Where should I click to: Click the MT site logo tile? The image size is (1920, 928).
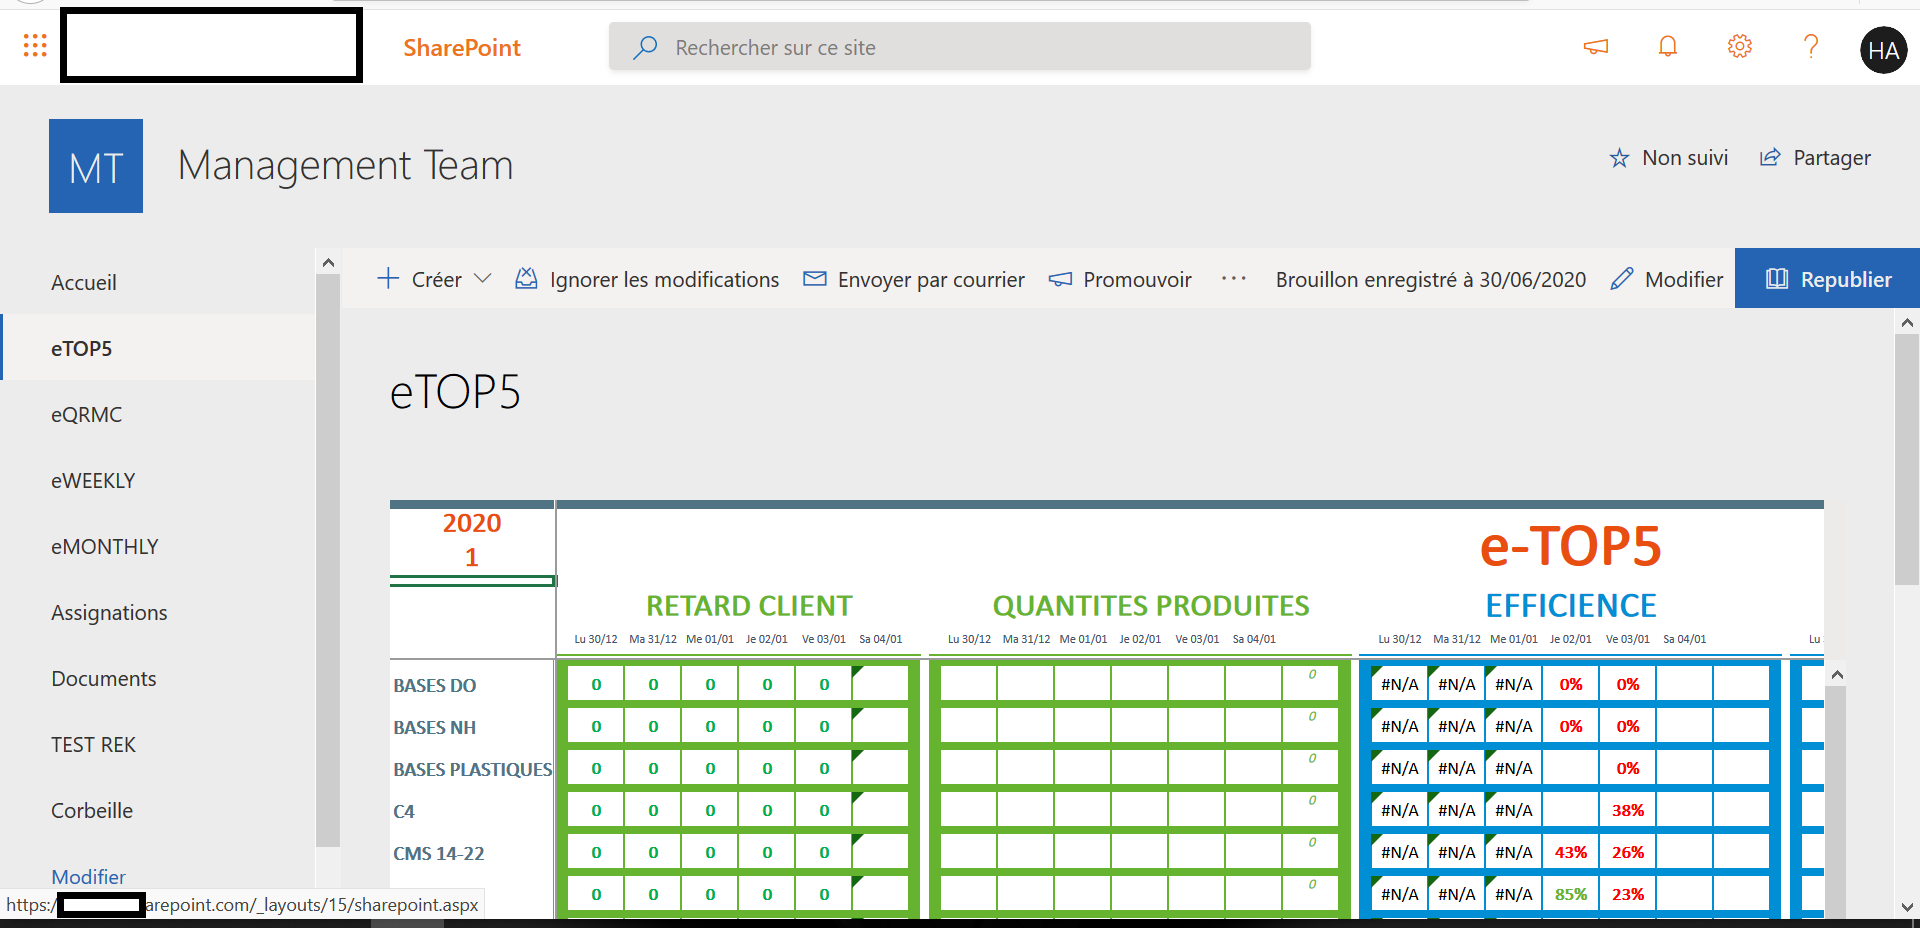[96, 166]
